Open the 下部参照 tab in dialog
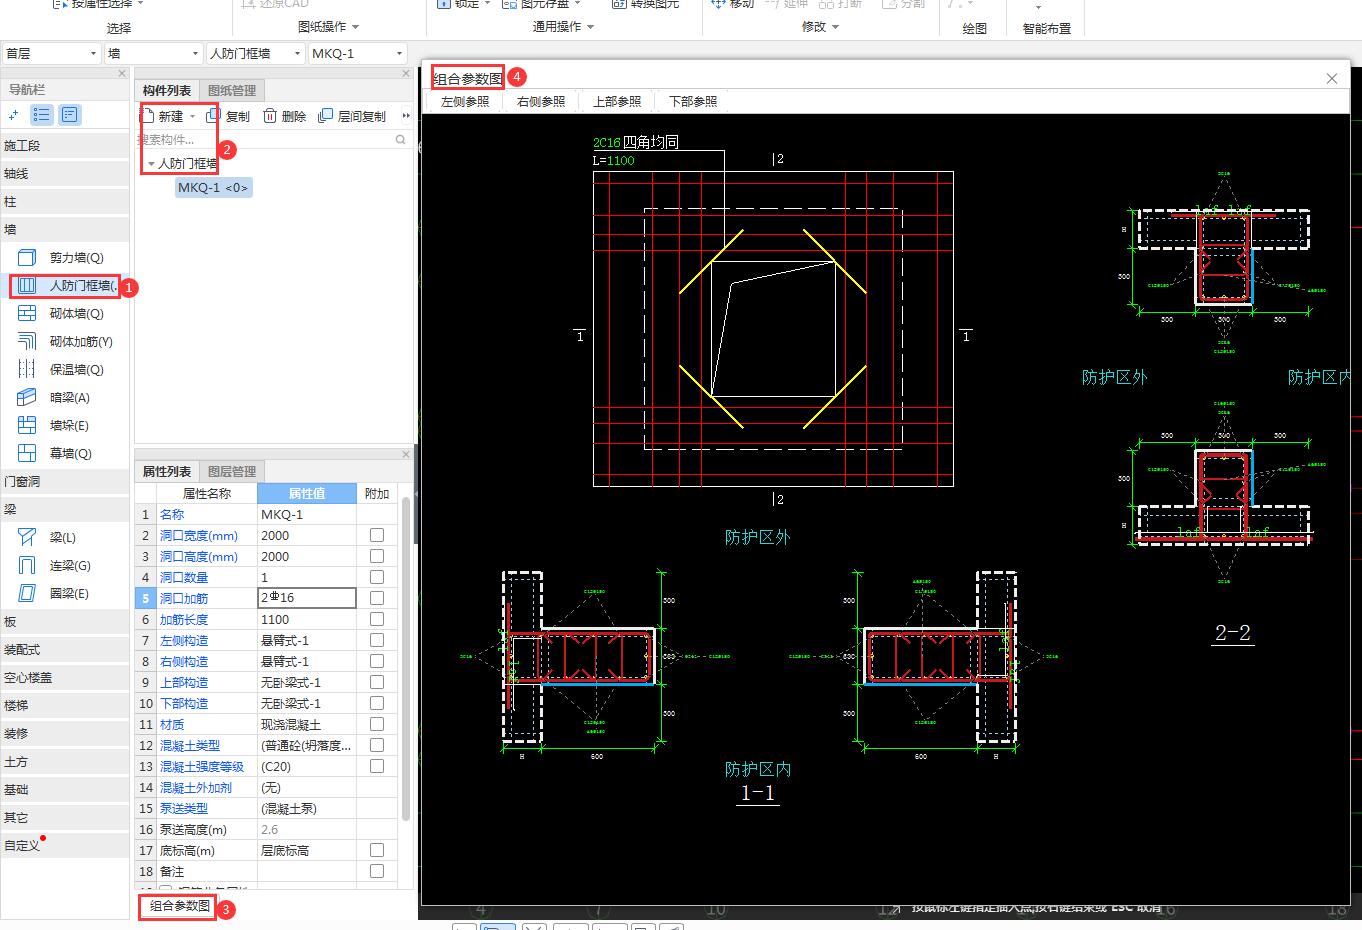The image size is (1362, 930). 693,101
